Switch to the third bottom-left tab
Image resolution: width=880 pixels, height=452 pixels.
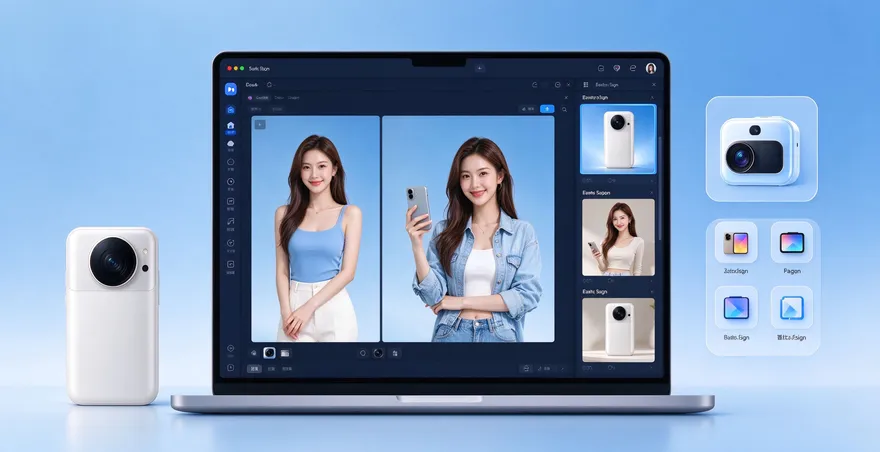point(287,369)
